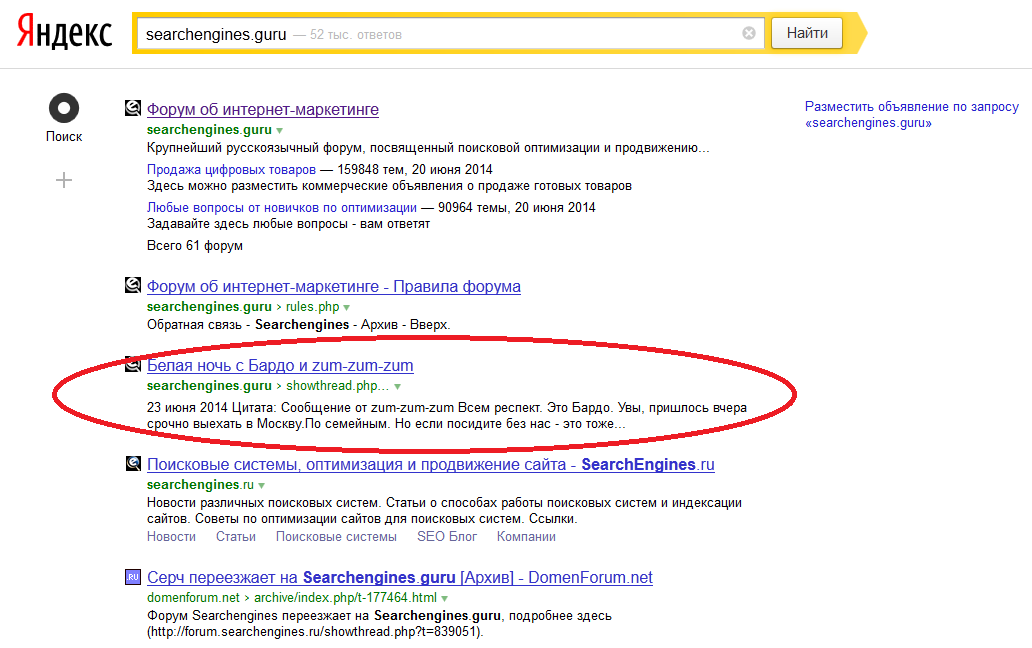Click the rules.php green URL path
This screenshot has width=1032, height=648.
[x=313, y=307]
